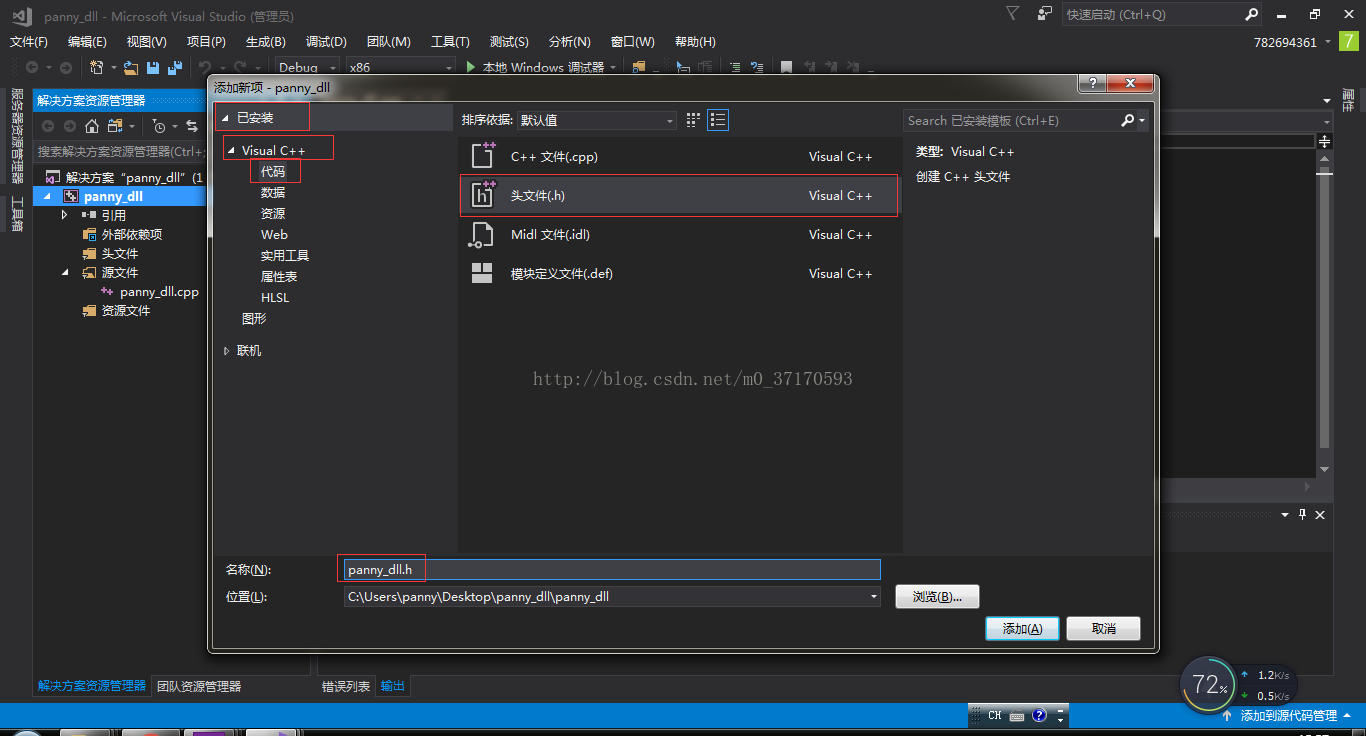Click the pin icon of output panel
Viewport: 1366px width, 736px height.
[x=1302, y=514]
